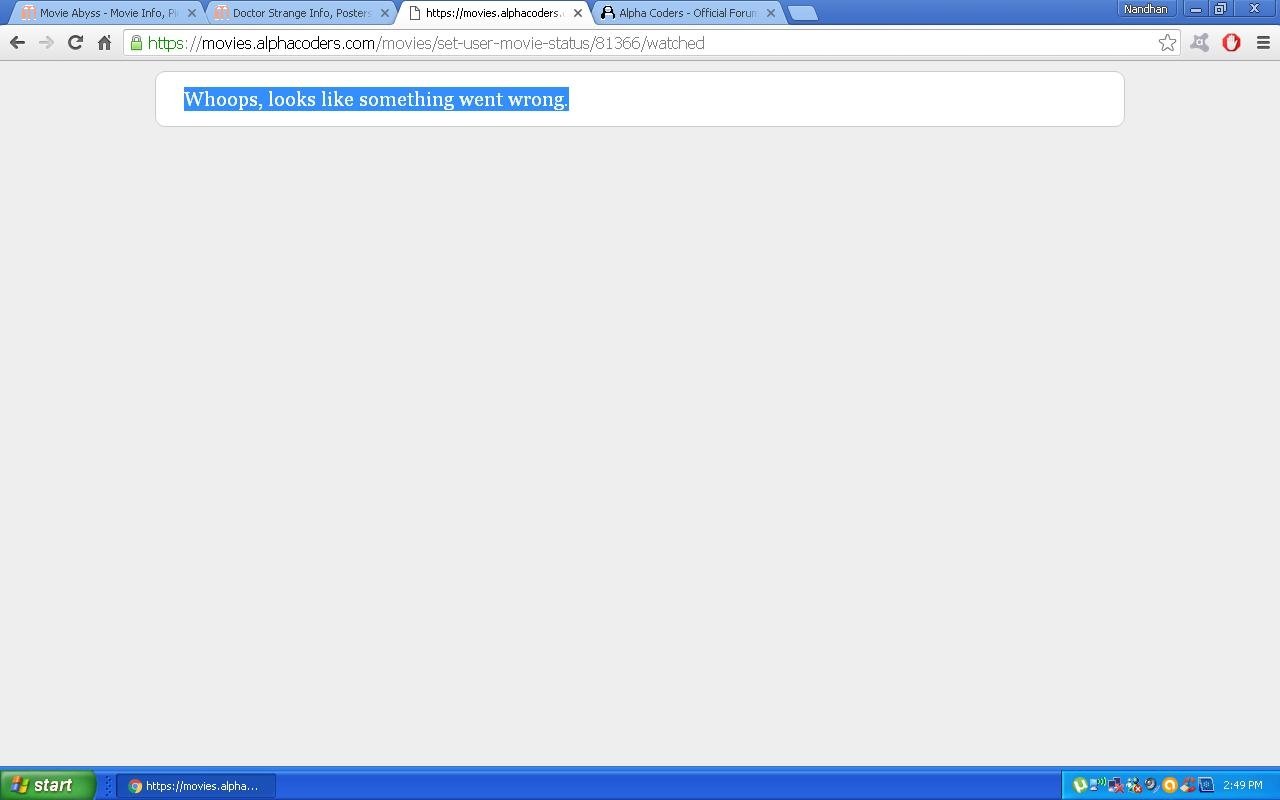The image size is (1280, 800).
Task: Open the Chrome hamburger menu
Action: (1263, 43)
